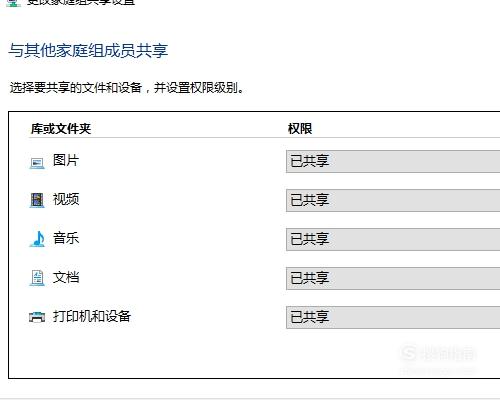Open the 打印机和设备 permission dropdown
The image size is (500, 400).
point(393,317)
